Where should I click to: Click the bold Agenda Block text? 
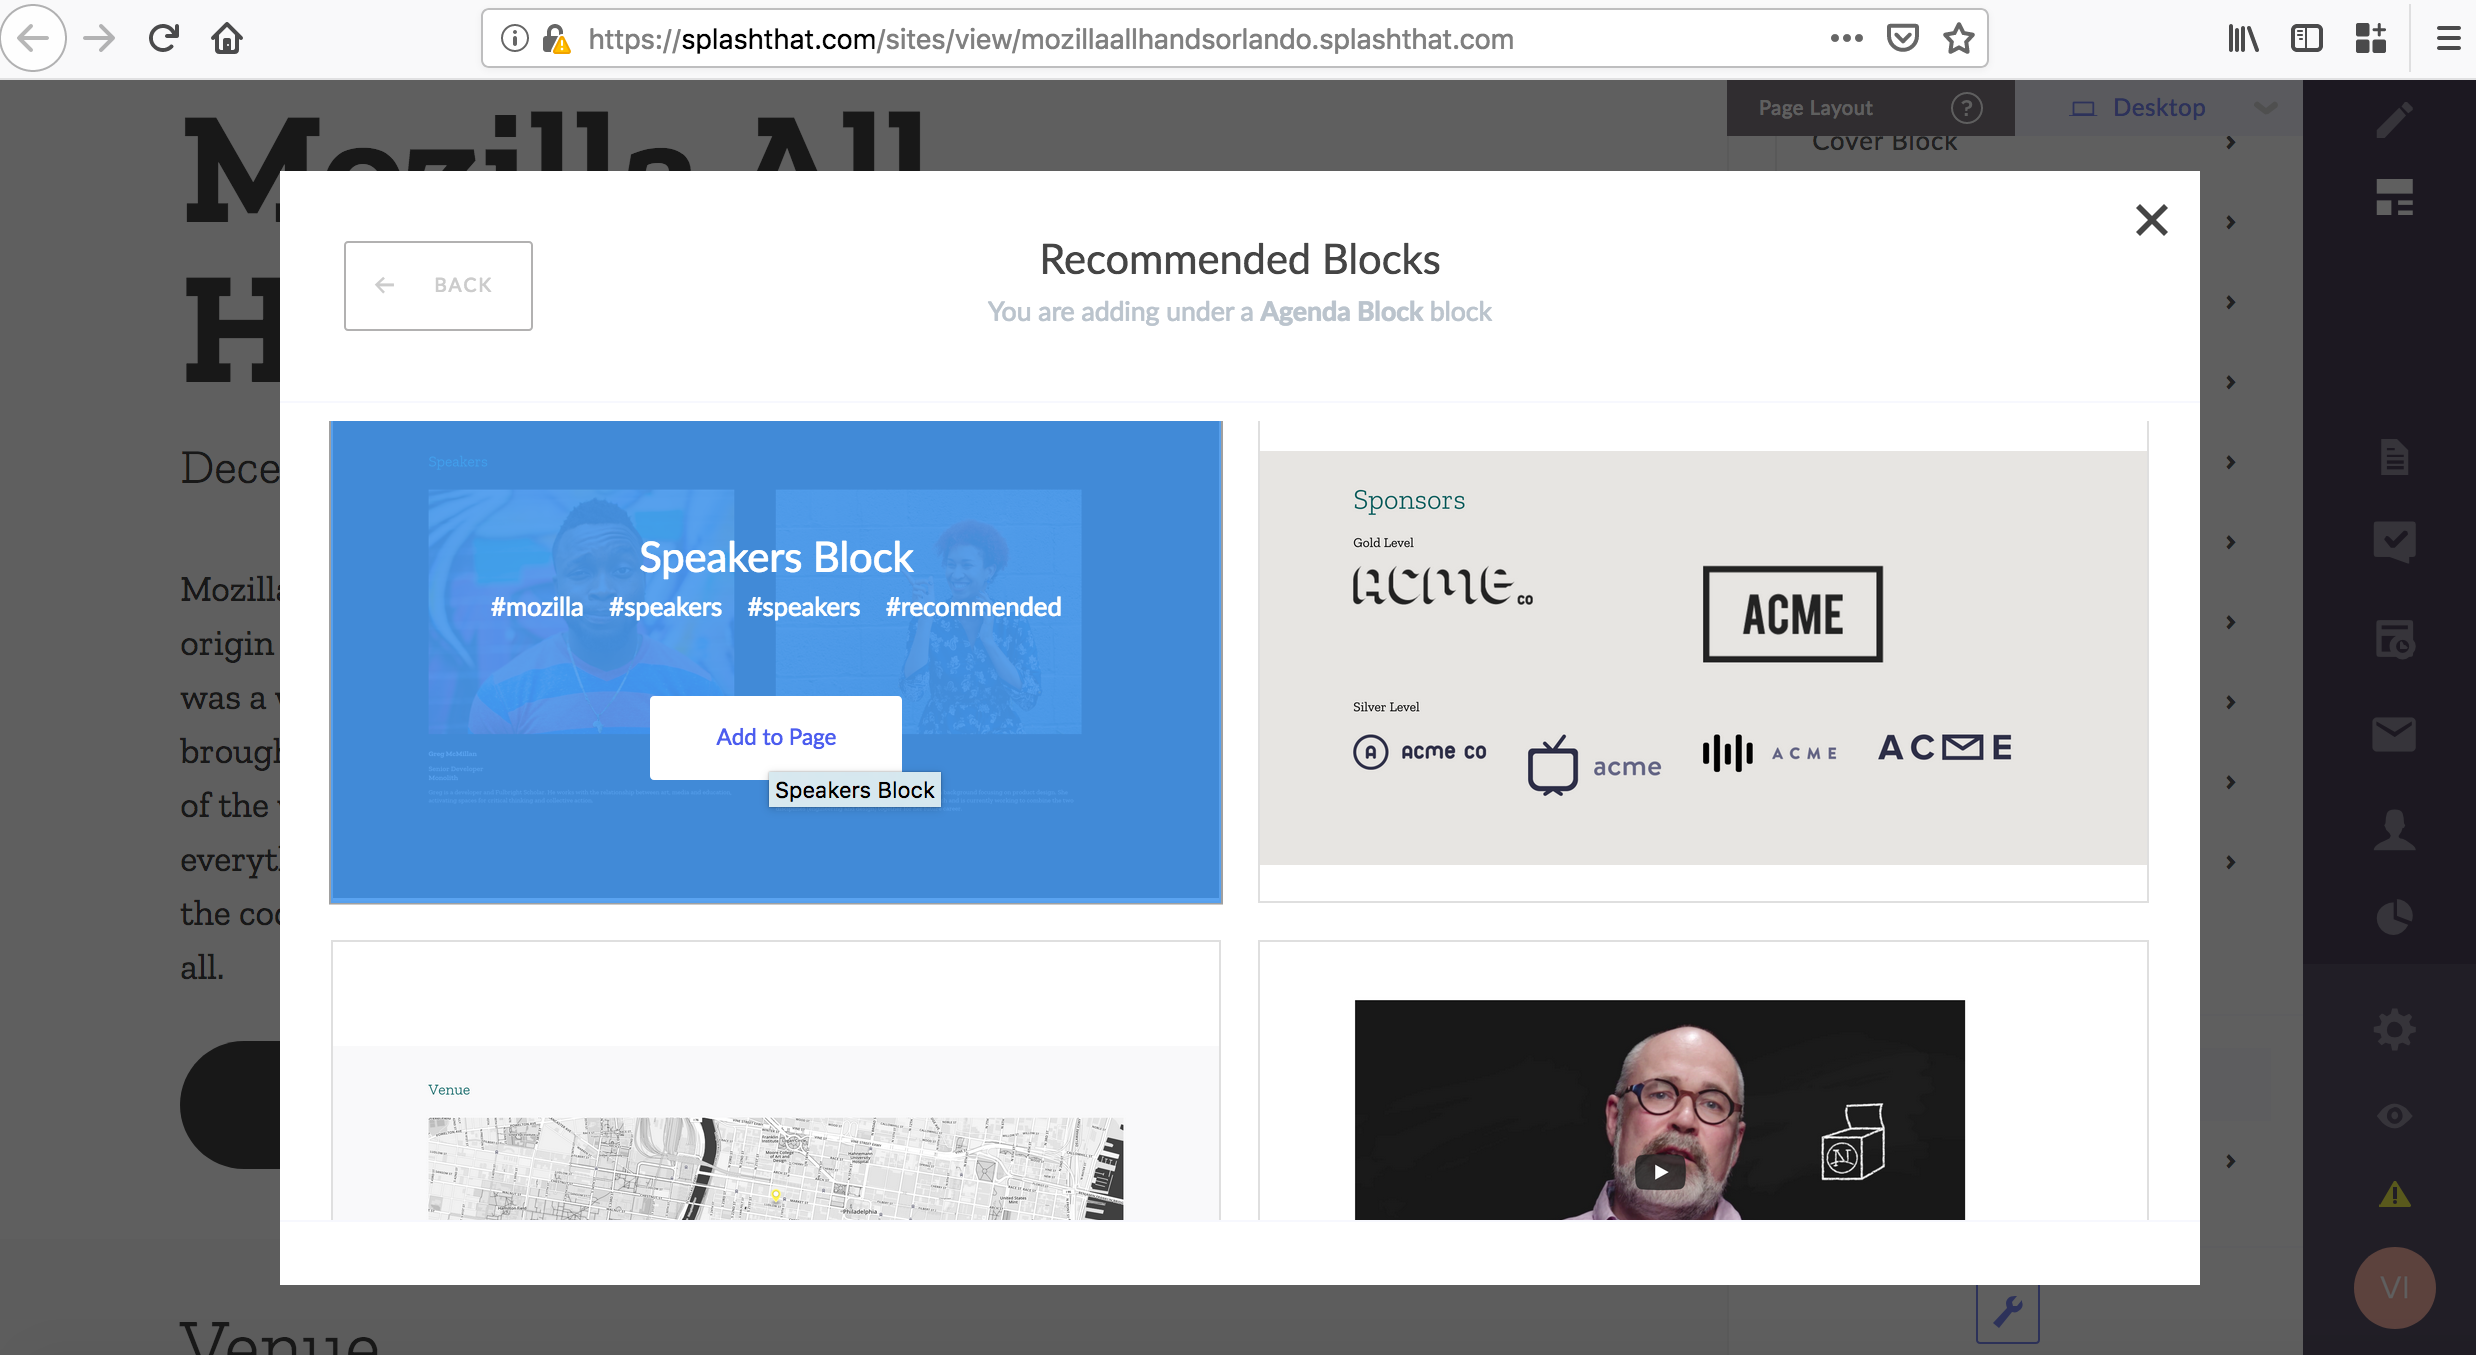[1341, 312]
